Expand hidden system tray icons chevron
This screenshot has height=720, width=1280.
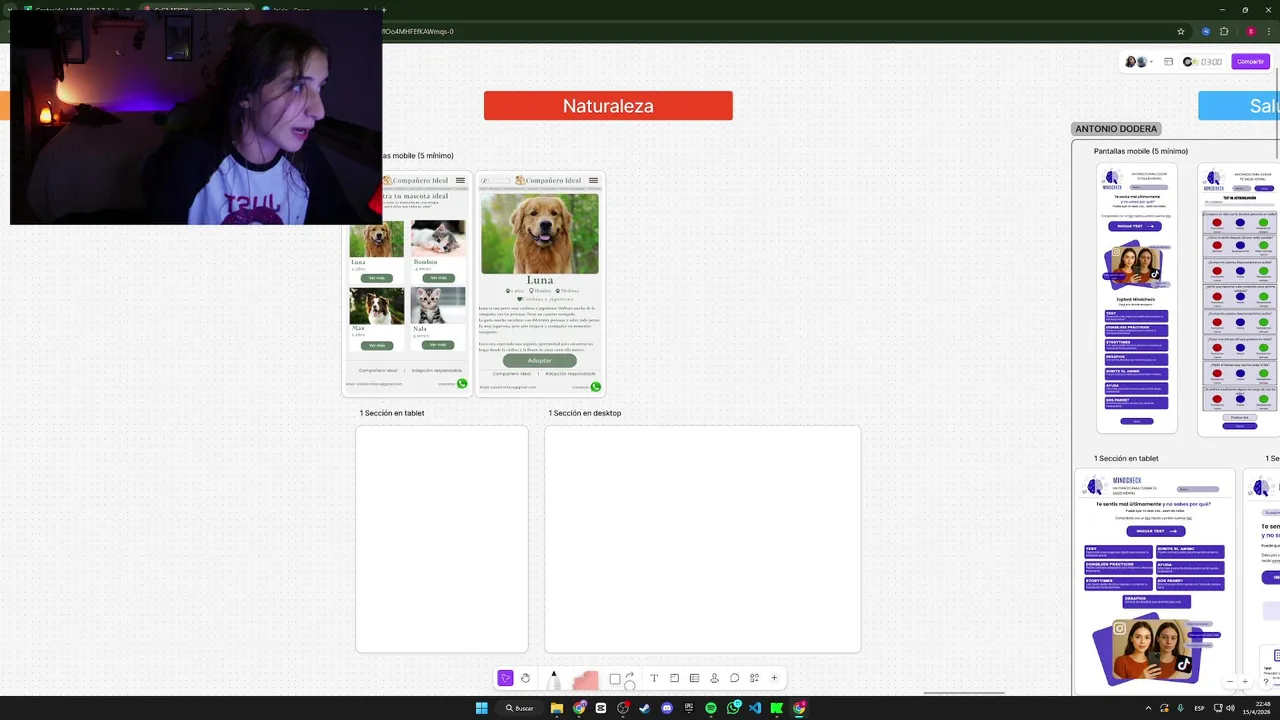[1148, 708]
